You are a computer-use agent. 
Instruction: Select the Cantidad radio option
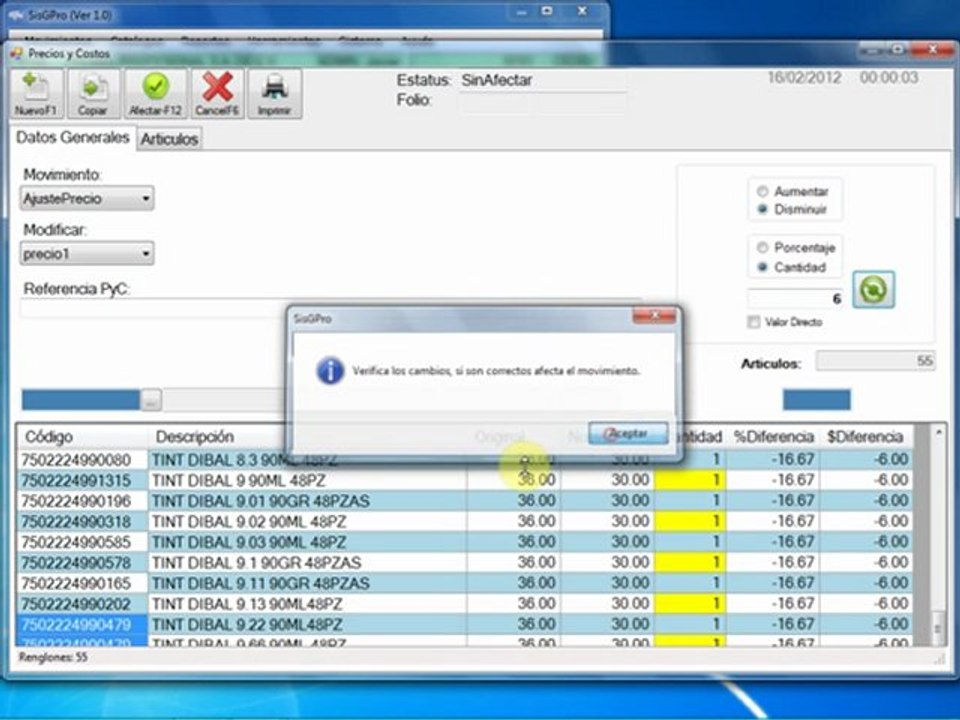tap(762, 267)
